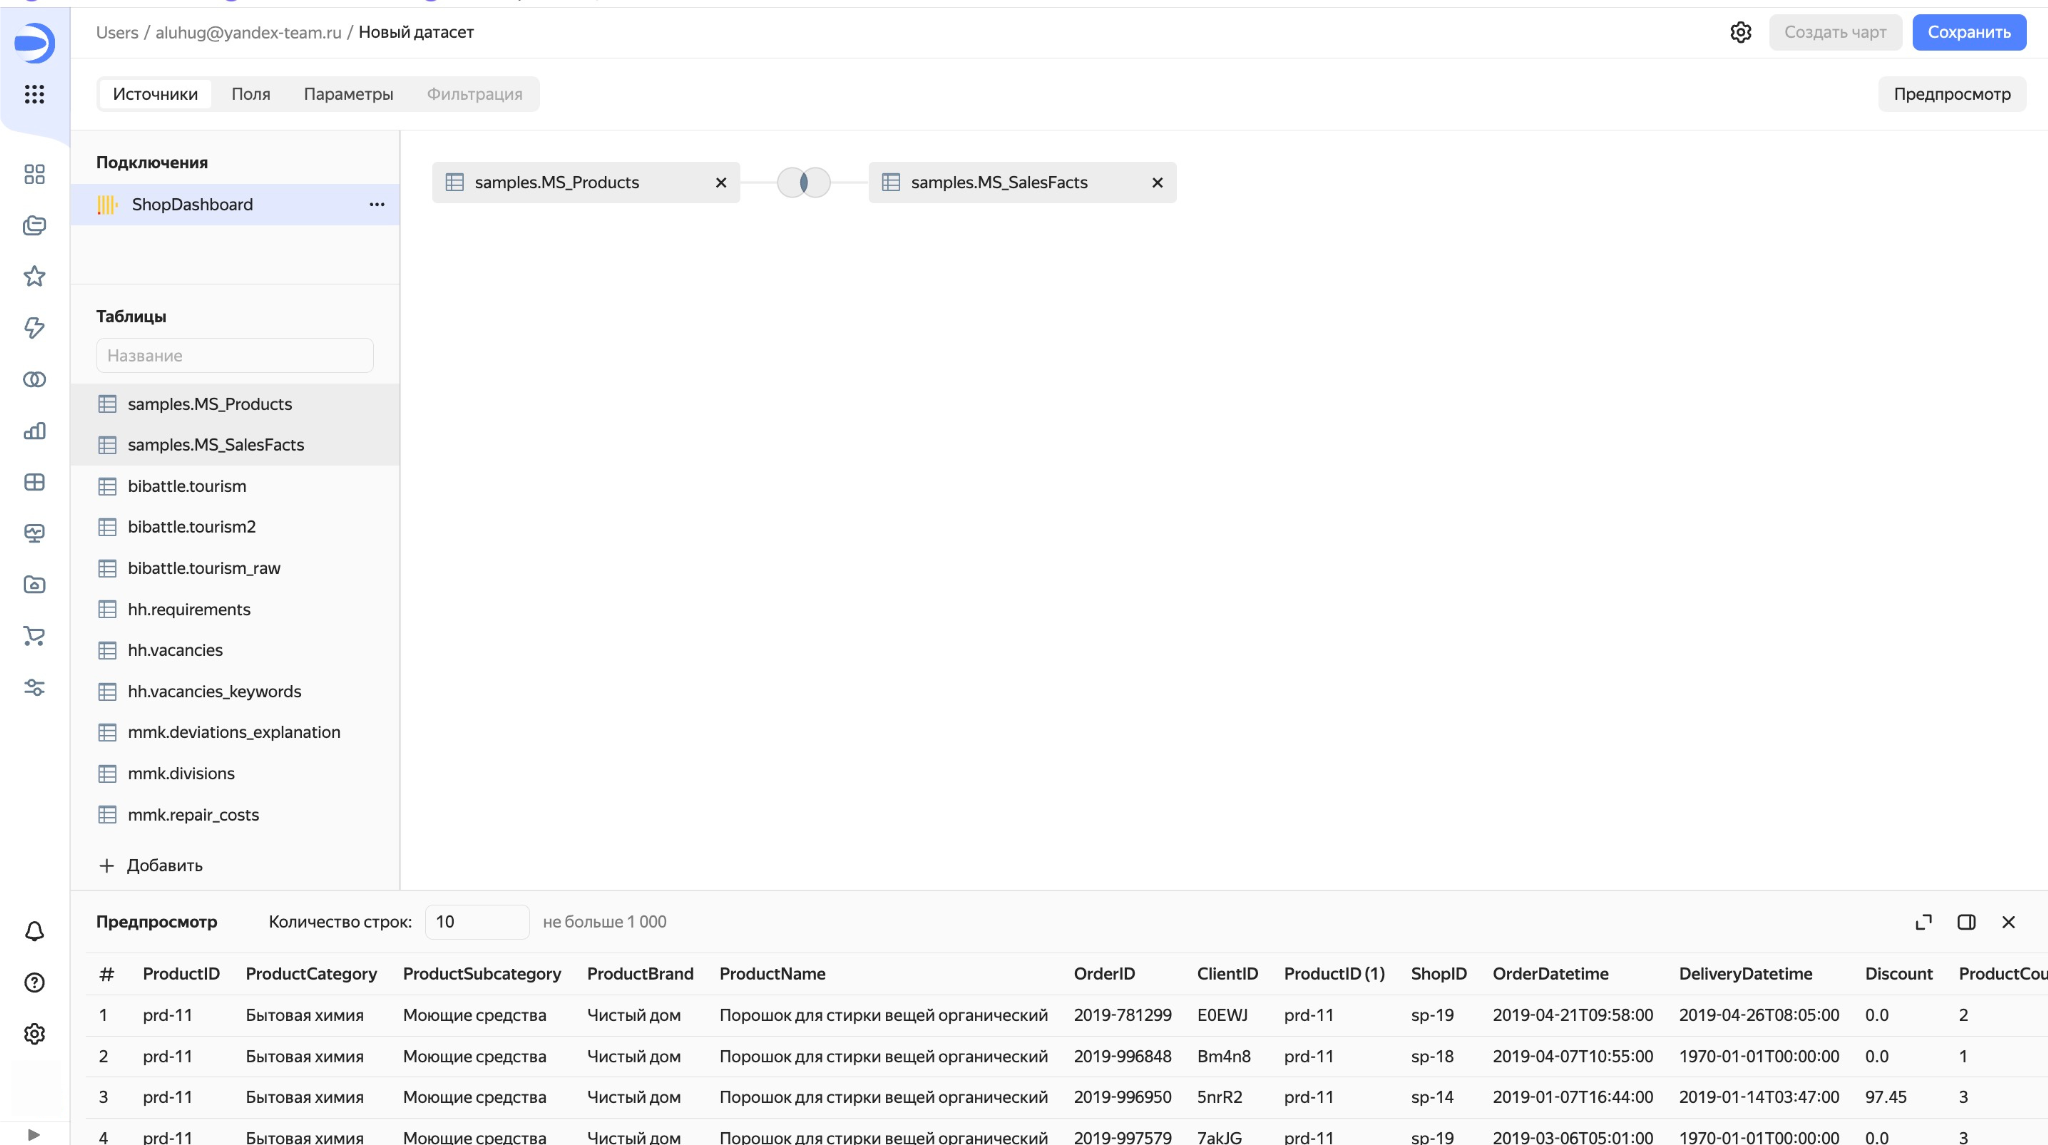
Task: Switch to the Параметры tab
Action: point(348,94)
